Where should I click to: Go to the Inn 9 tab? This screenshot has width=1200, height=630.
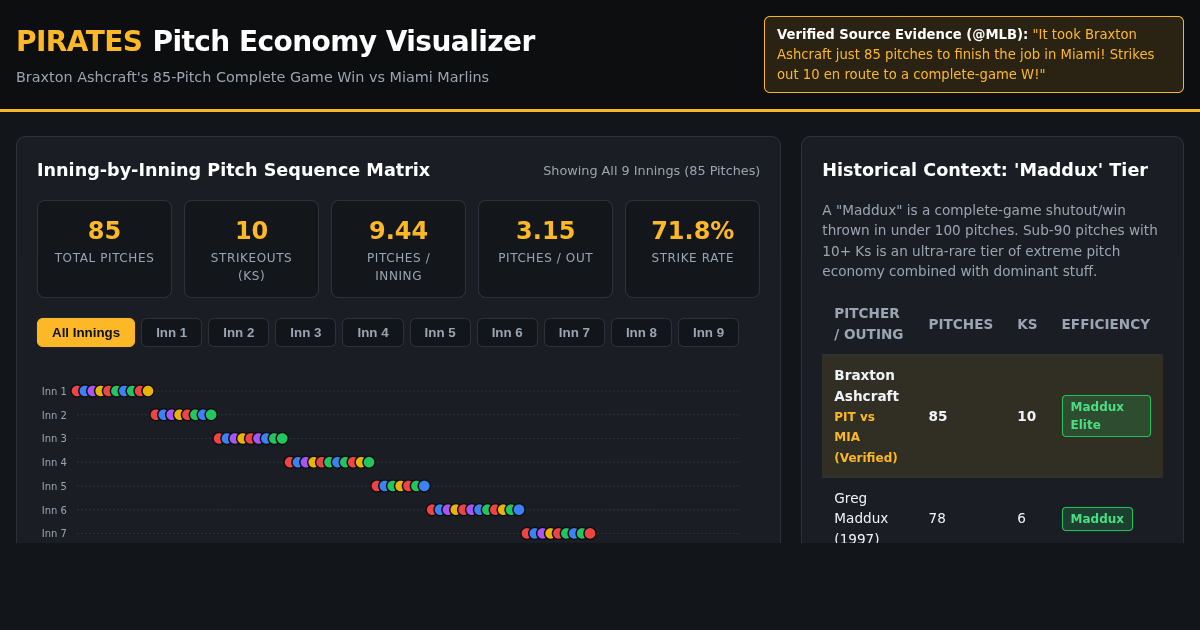pos(708,332)
